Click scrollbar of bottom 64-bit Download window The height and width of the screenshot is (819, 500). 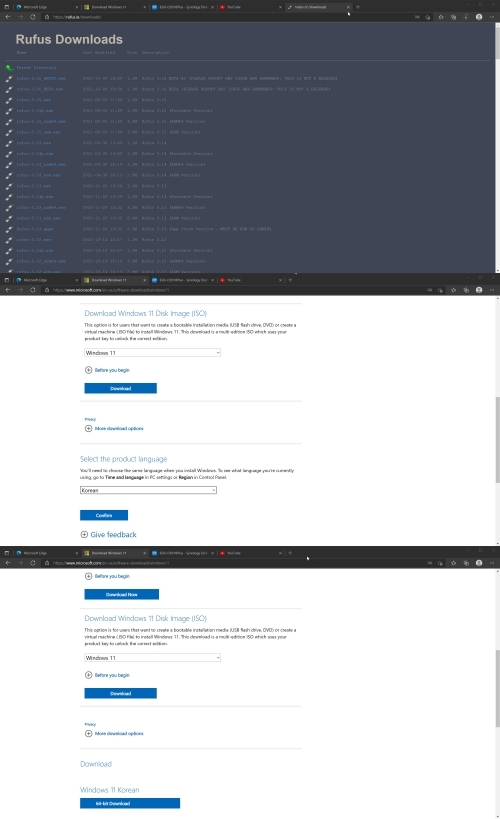pyautogui.click(x=497, y=688)
